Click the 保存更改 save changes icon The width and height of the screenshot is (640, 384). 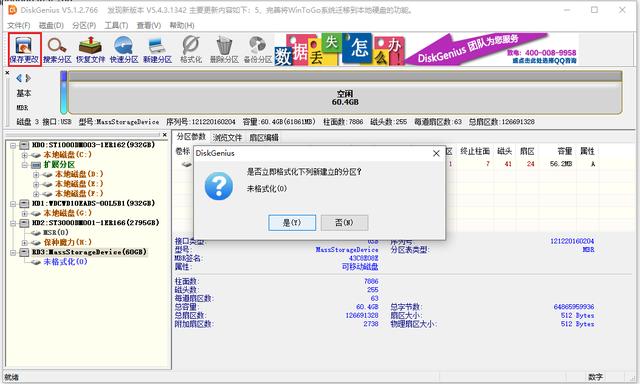tap(24, 49)
